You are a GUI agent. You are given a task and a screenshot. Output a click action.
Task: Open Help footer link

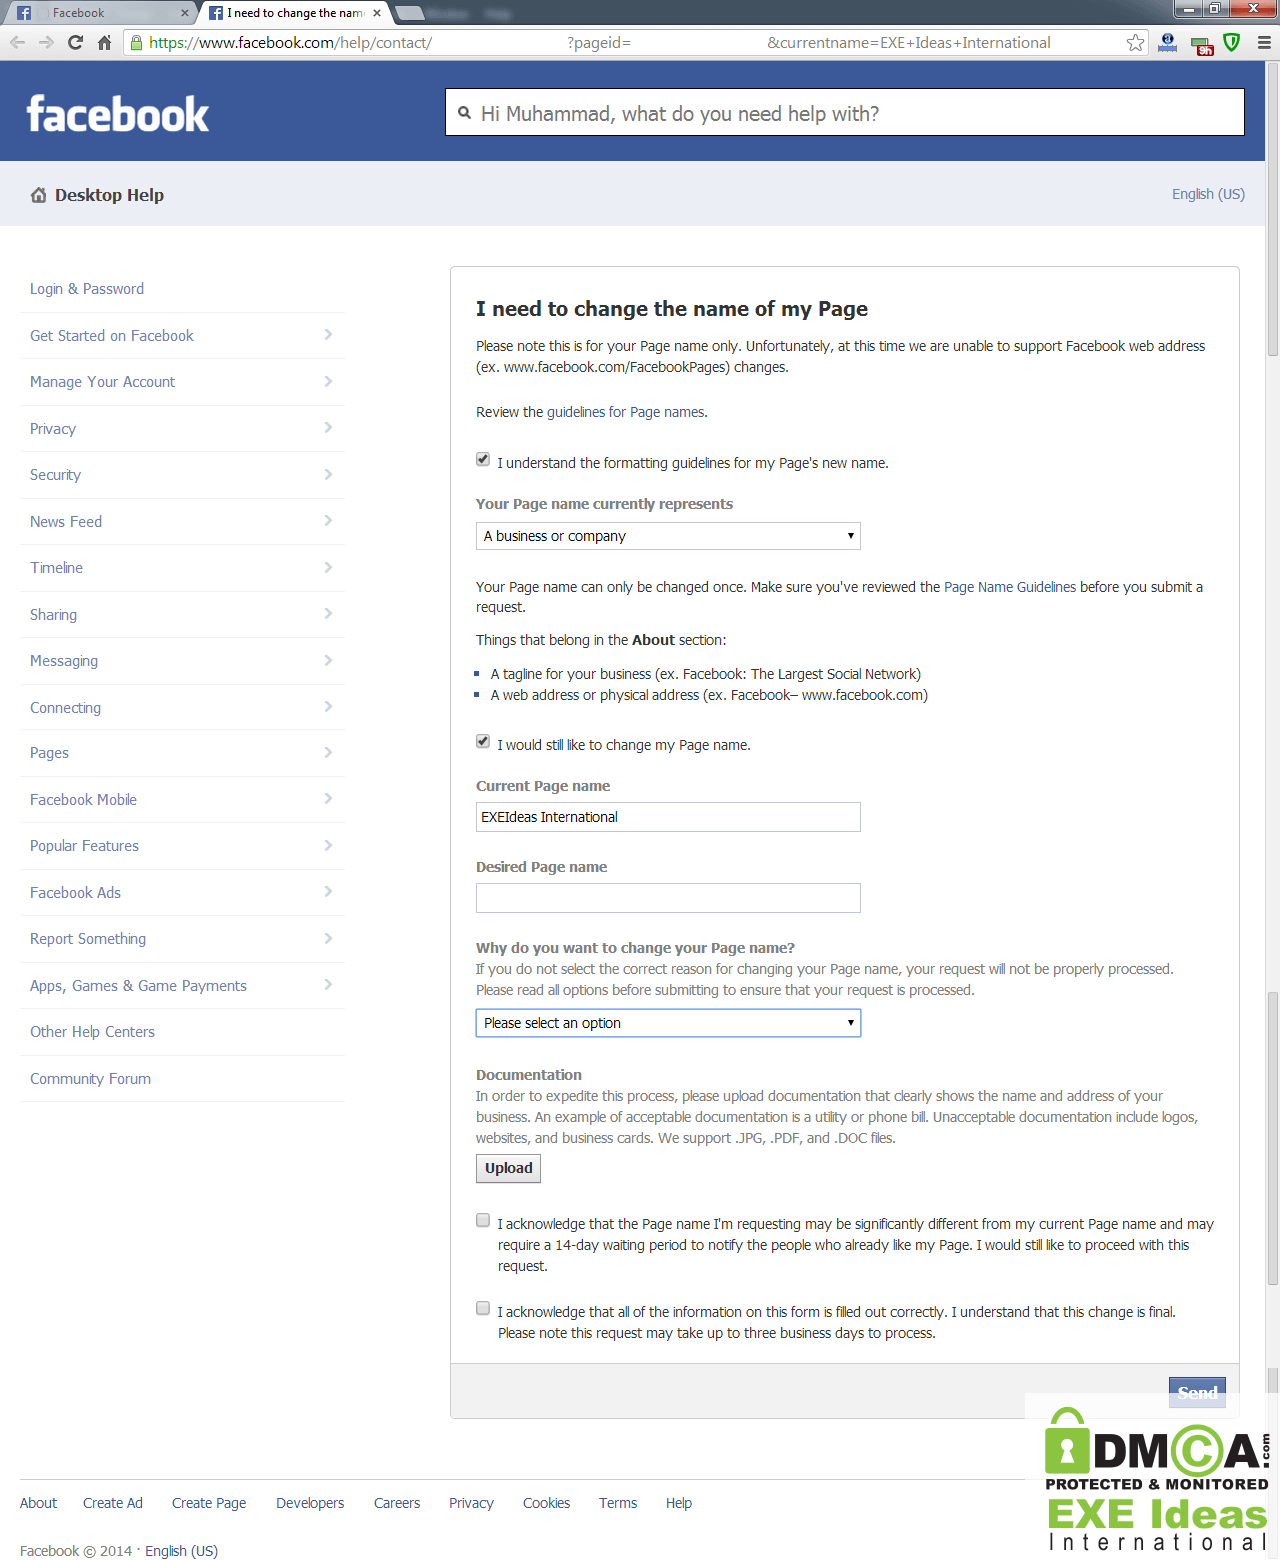tap(679, 1503)
